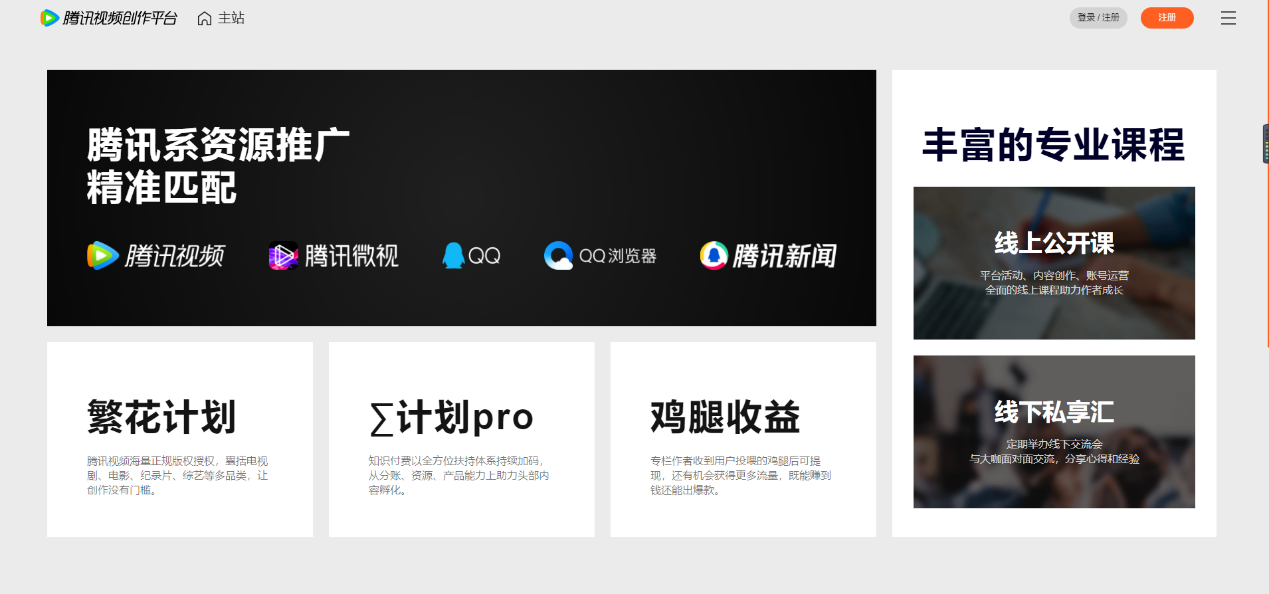Open the 线上公开课 course thumbnail
The width and height of the screenshot is (1269, 594).
1054,263
